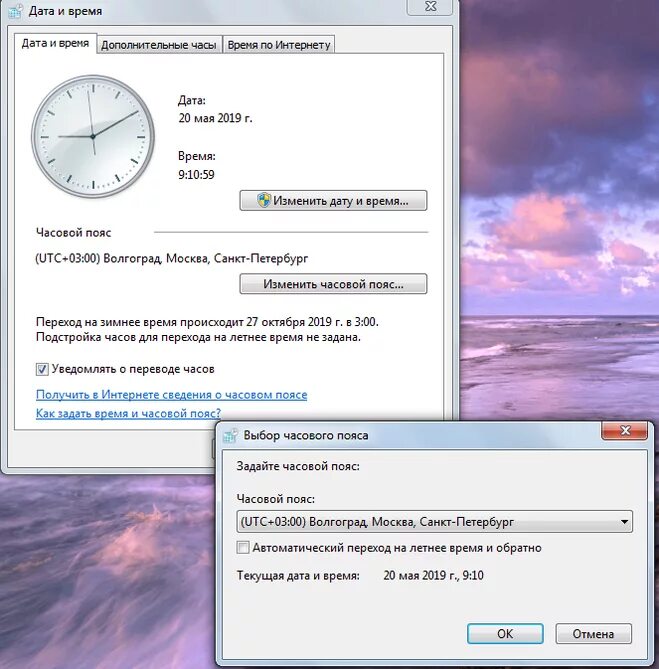
Task: Open the Дополнительные часы tab
Action: point(159,45)
